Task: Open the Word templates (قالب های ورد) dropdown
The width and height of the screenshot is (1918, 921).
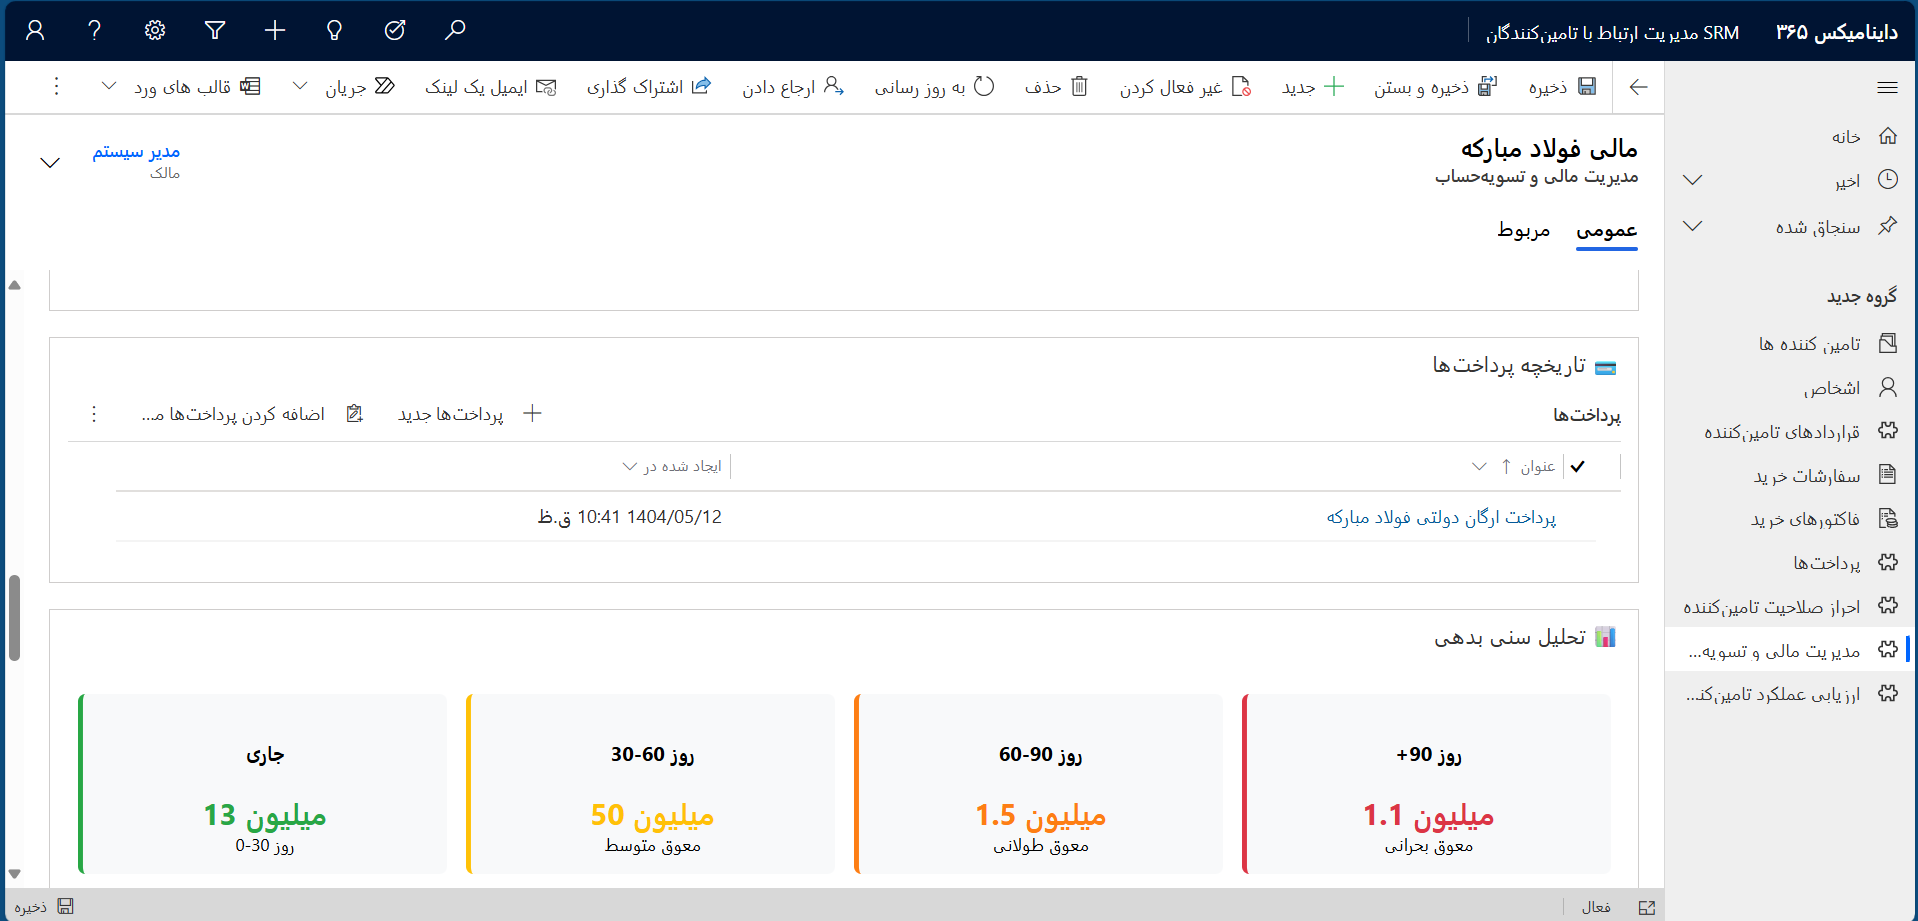Action: [x=109, y=87]
